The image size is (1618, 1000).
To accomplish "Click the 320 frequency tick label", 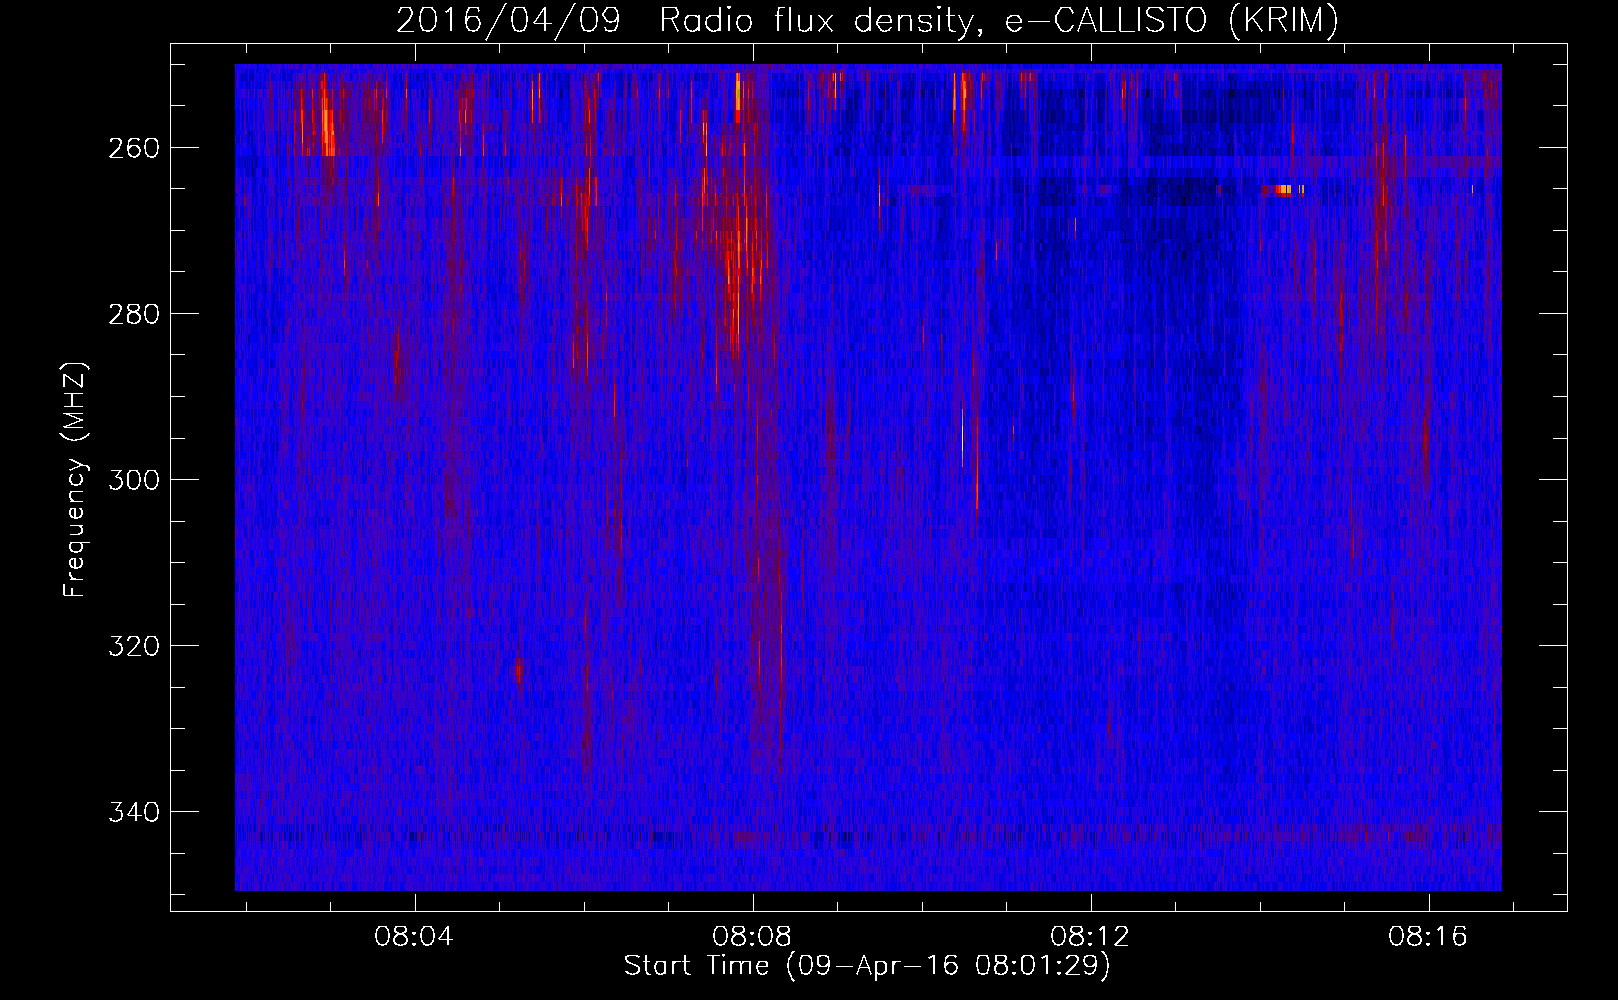I will [x=133, y=646].
